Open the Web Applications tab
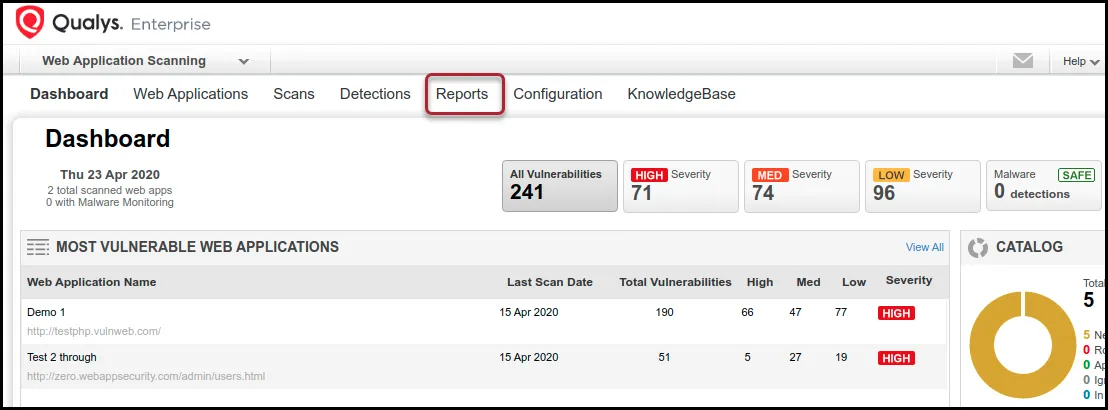This screenshot has width=1108, height=410. [x=191, y=94]
